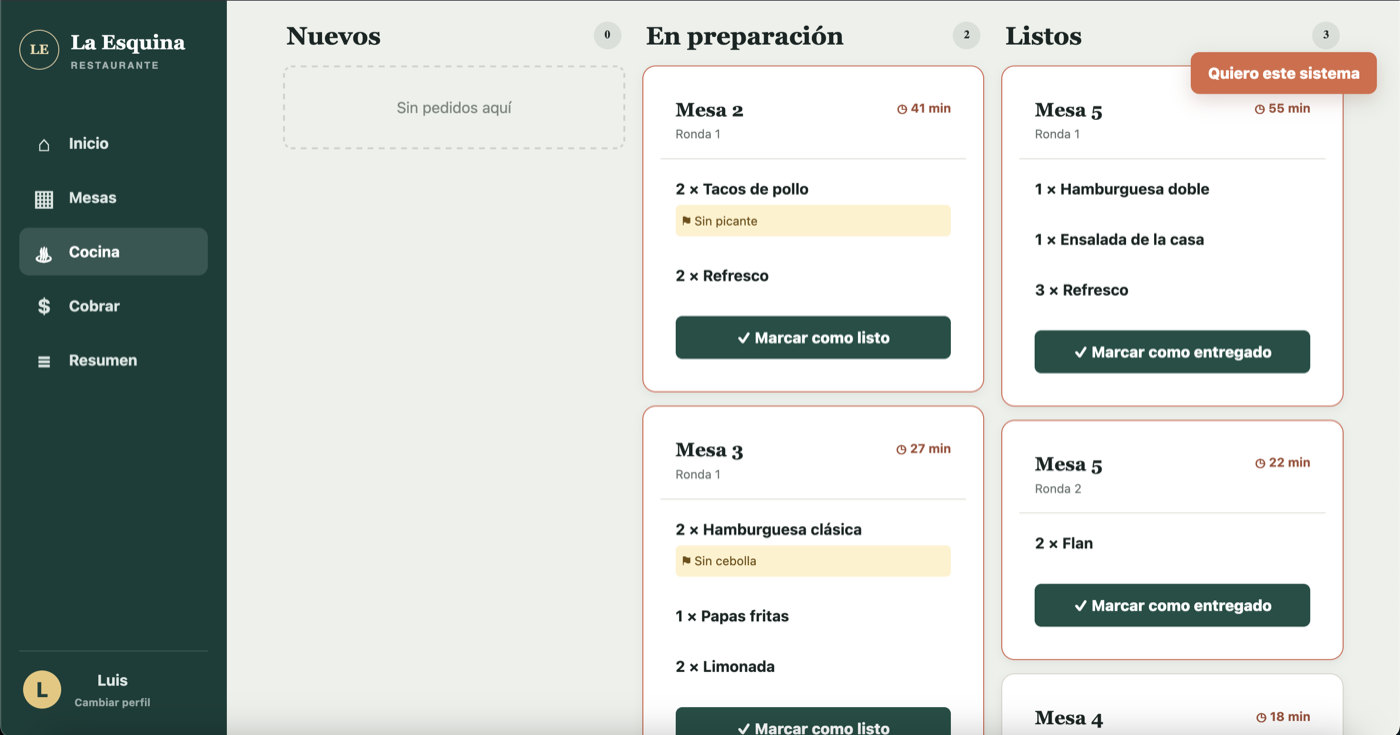Click the Quiero este sistema button
This screenshot has width=1400, height=735.
(x=1283, y=73)
